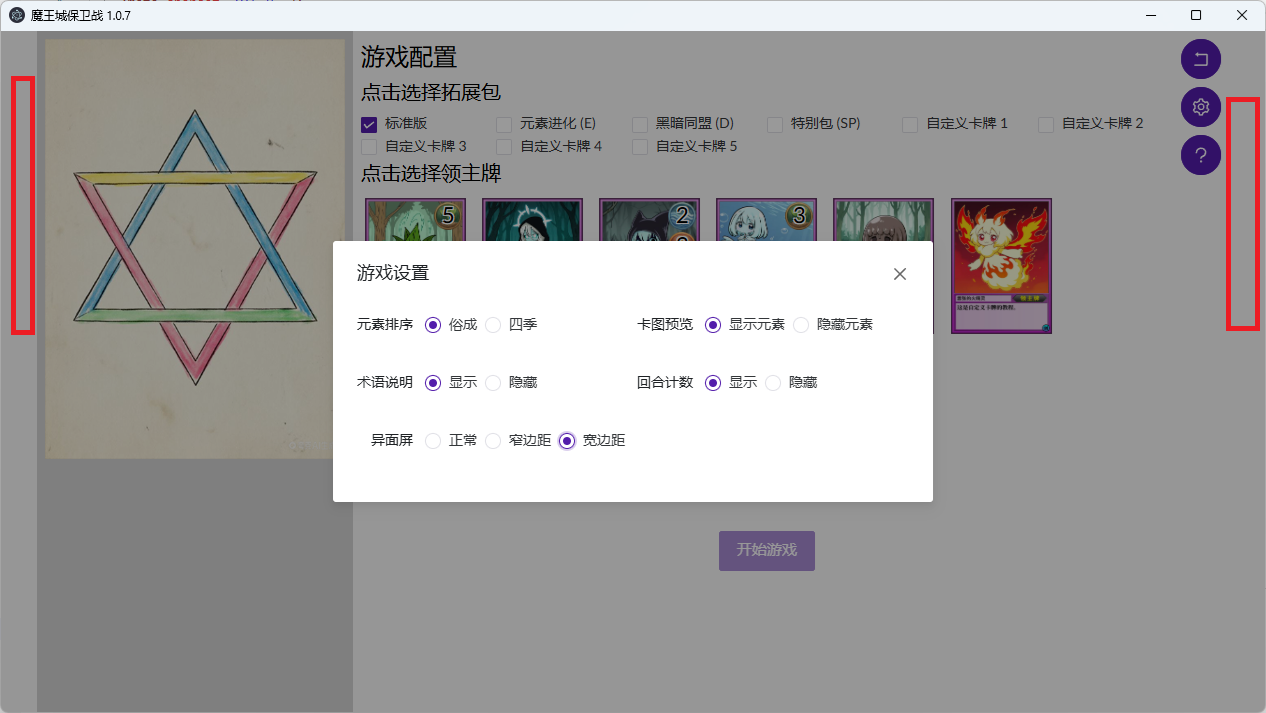Screen dimensions: 1266x713
Task: Open help with the question mark button
Action: tap(1201, 155)
